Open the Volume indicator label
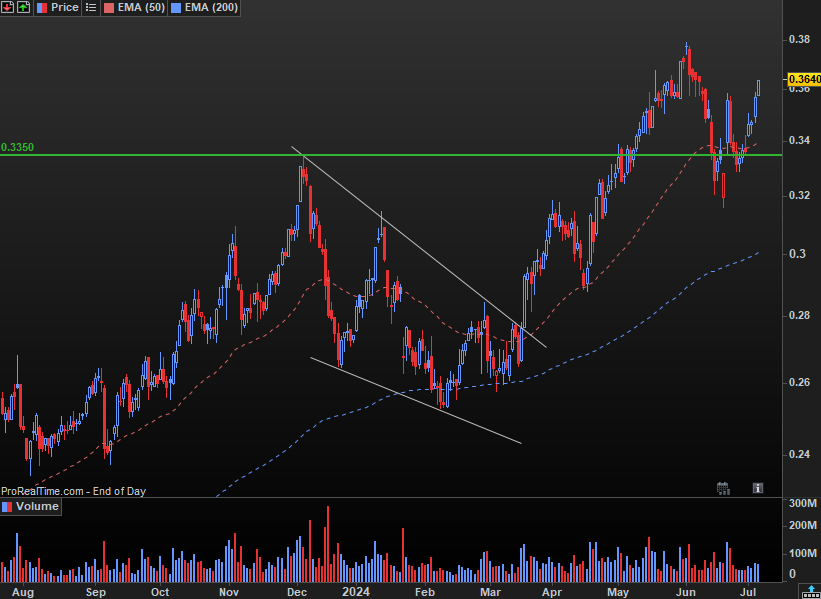Viewport: 821px width, 599px height. click(x=37, y=506)
